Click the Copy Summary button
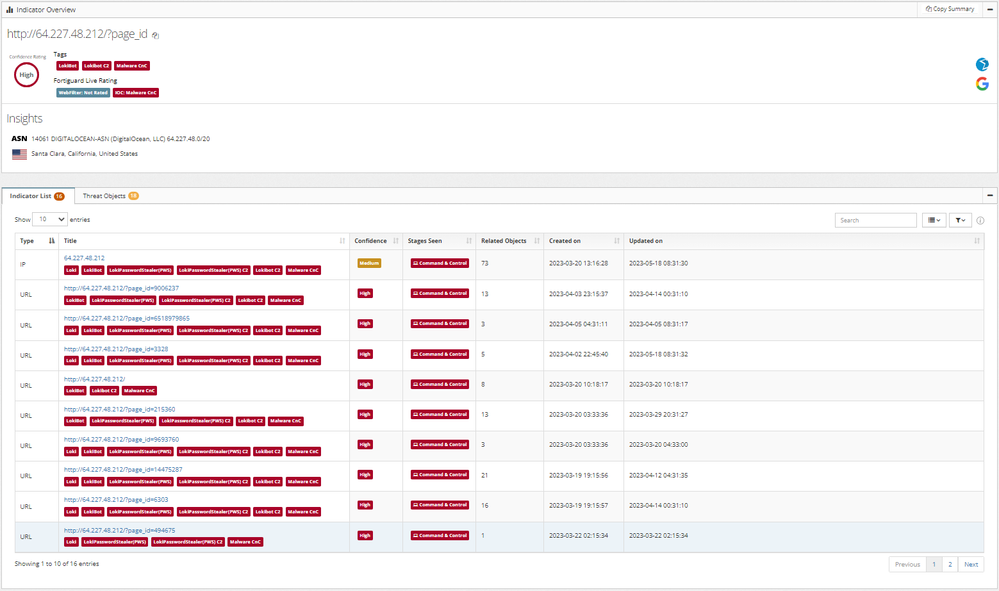Viewport: 999px width, 591px height. click(x=949, y=9)
